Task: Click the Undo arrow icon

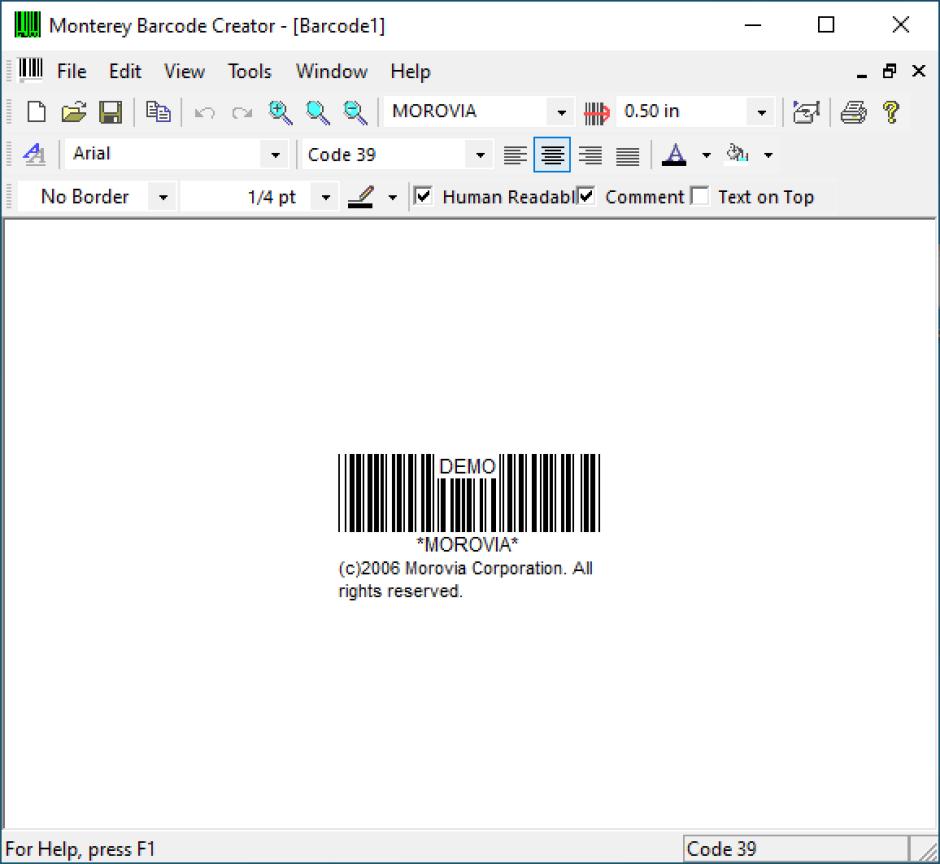Action: click(205, 112)
